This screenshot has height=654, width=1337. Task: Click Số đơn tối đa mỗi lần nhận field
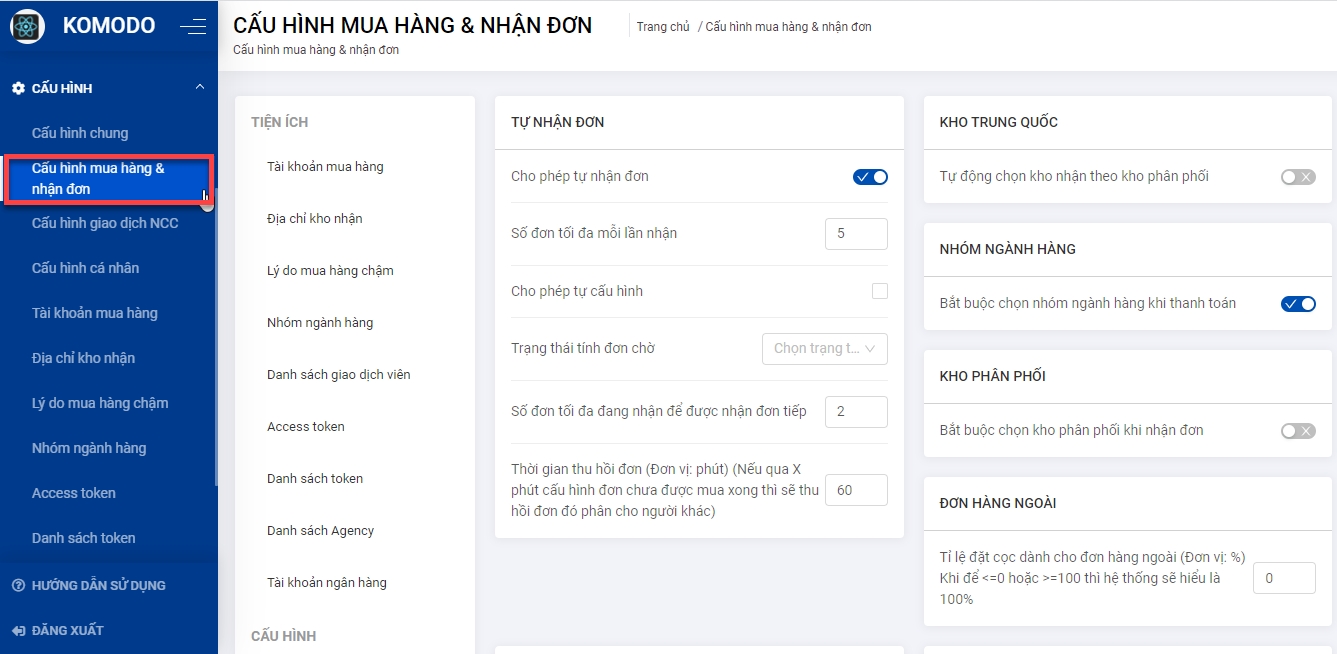pyautogui.click(x=856, y=233)
